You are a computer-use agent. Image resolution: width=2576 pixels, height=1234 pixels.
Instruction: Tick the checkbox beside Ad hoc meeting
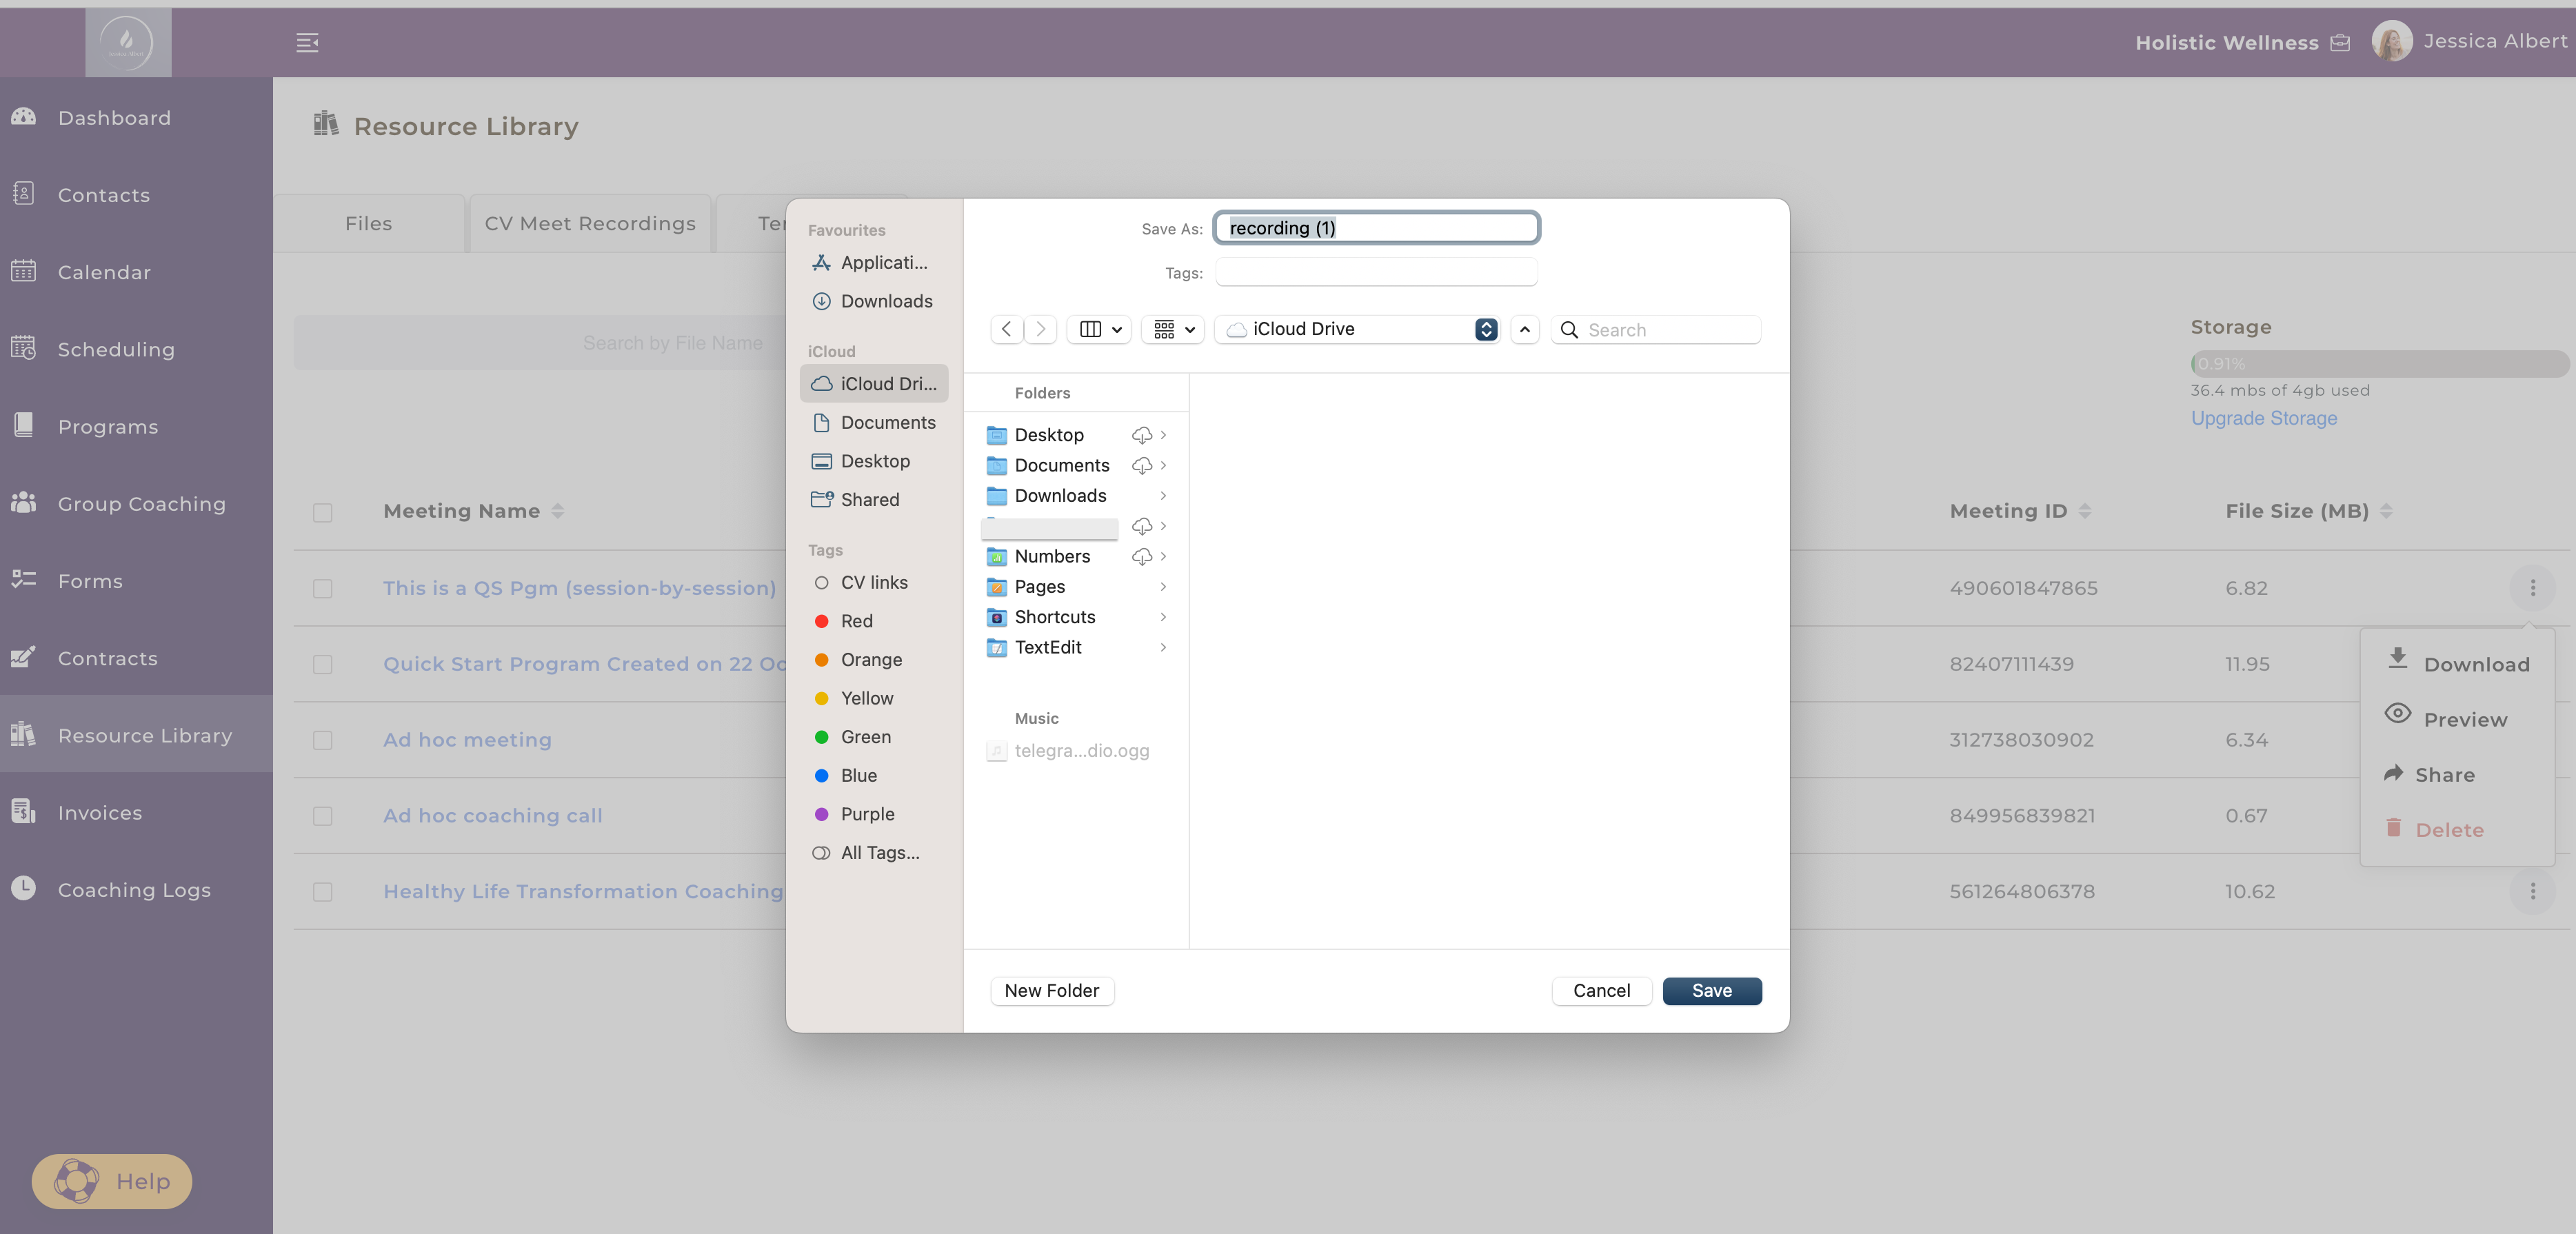point(322,740)
